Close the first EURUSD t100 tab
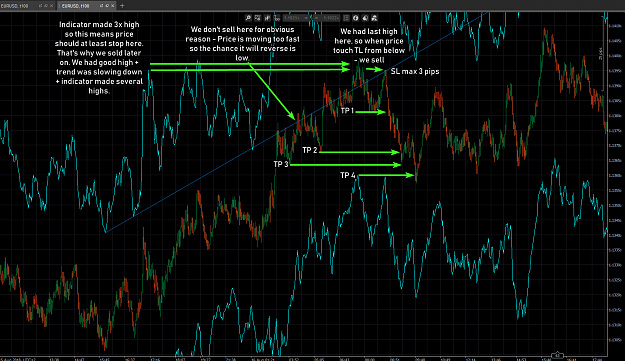The height and width of the screenshot is (361, 625). pyautogui.click(x=51, y=6)
